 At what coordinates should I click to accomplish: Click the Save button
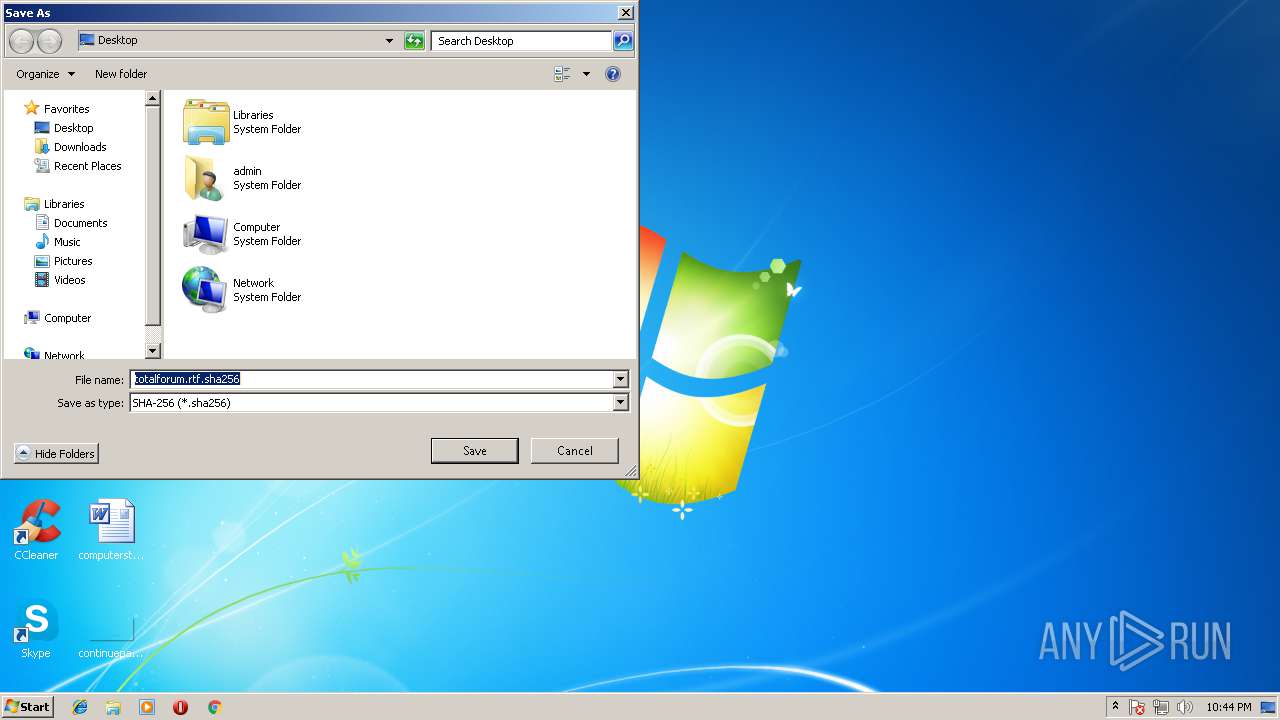[x=474, y=451]
